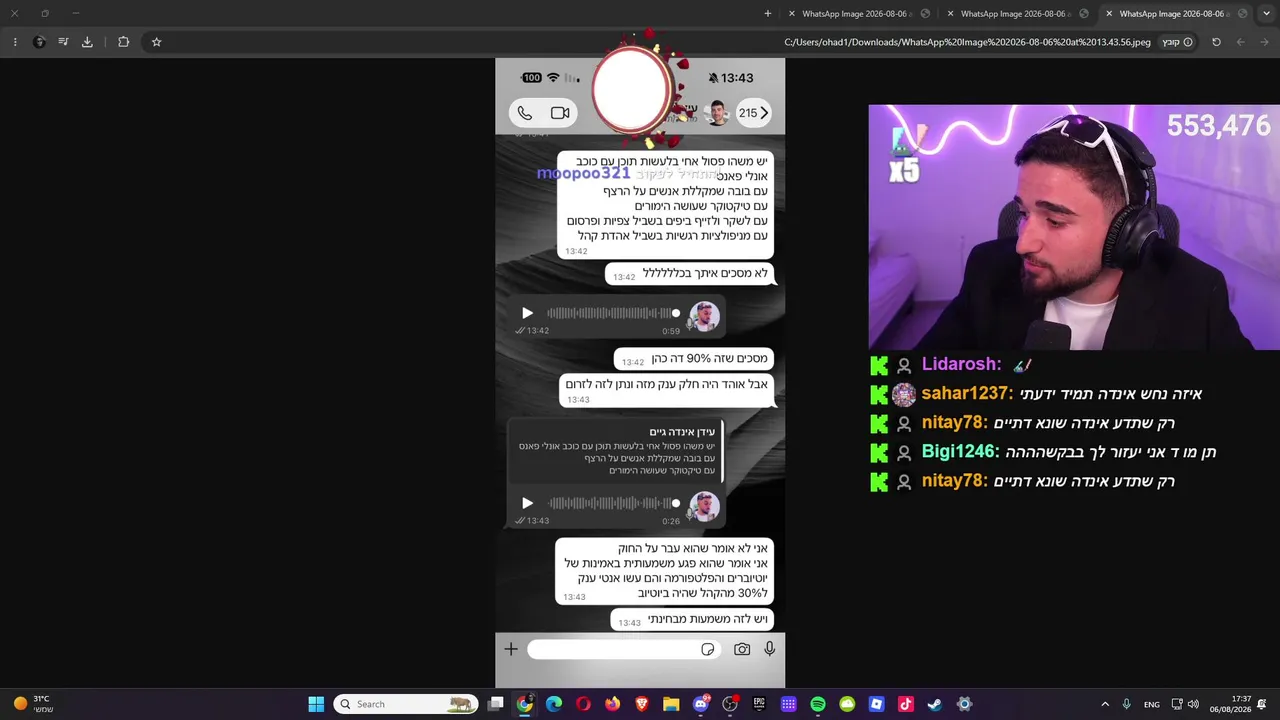Open the 31°C weather widget
The height and width of the screenshot is (720, 1280).
(32, 704)
